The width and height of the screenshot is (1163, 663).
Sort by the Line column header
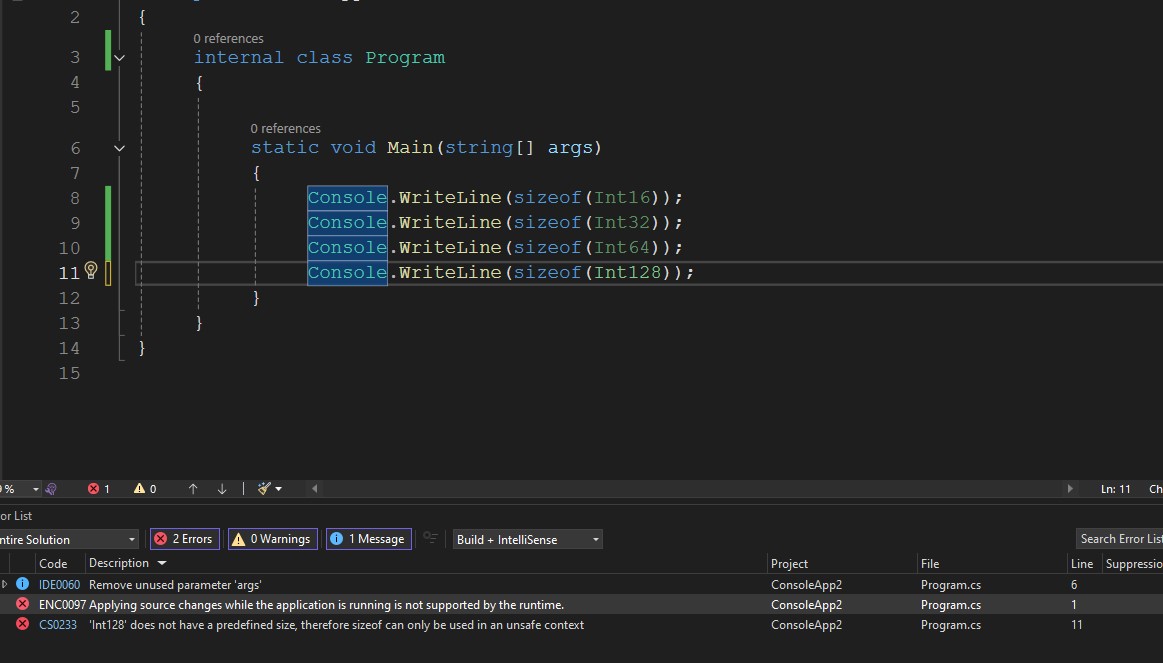pos(1081,564)
